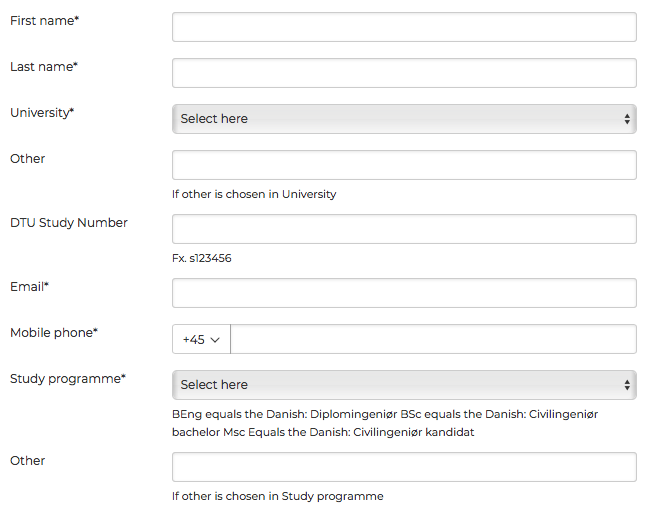
Task: Click the DTU Study Number label
Action: pos(69,223)
